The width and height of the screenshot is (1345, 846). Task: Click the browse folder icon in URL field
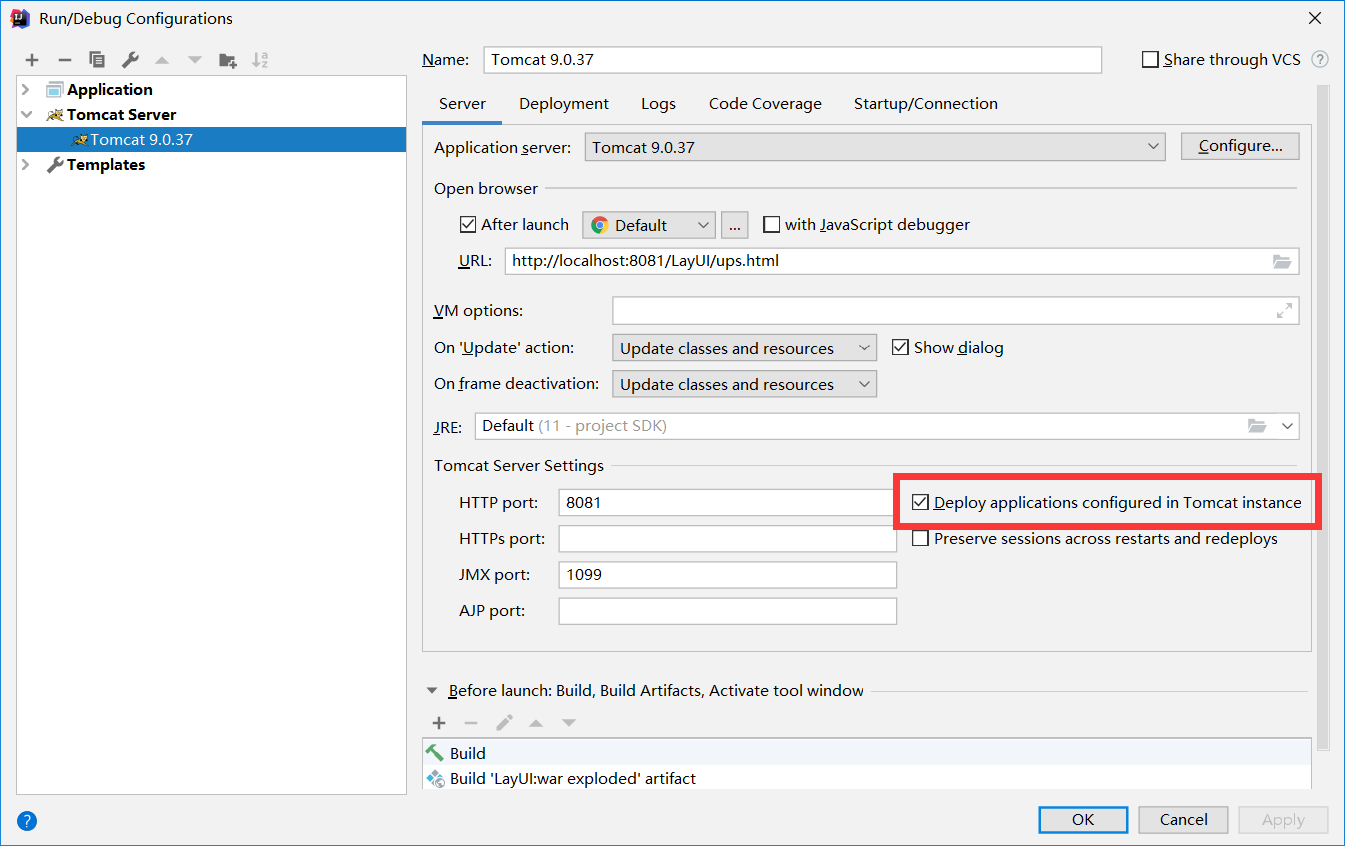coord(1282,262)
